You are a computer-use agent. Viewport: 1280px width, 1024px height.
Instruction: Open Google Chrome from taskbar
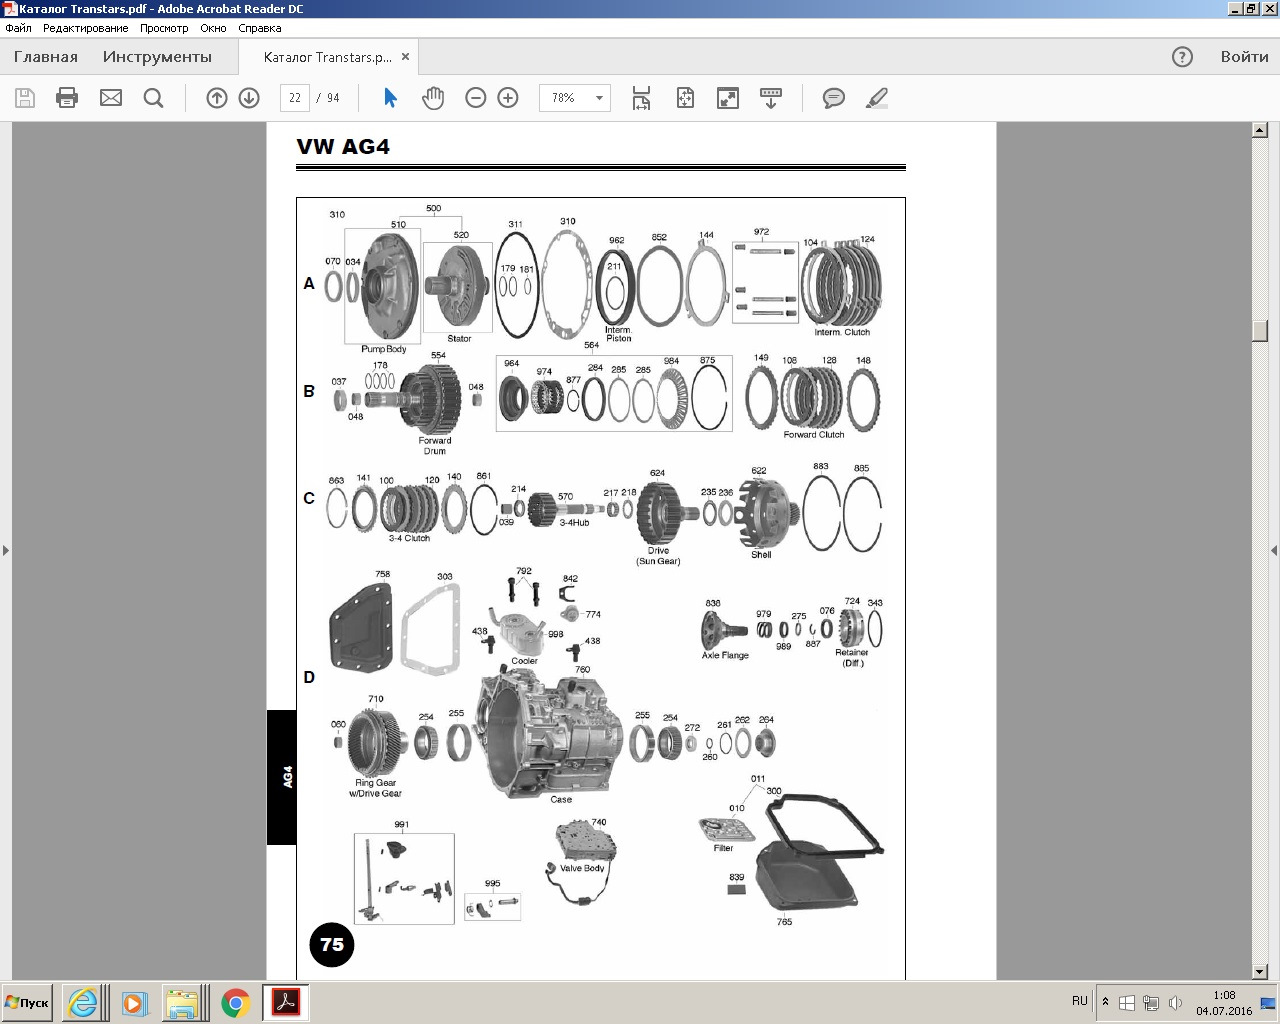[x=235, y=1003]
